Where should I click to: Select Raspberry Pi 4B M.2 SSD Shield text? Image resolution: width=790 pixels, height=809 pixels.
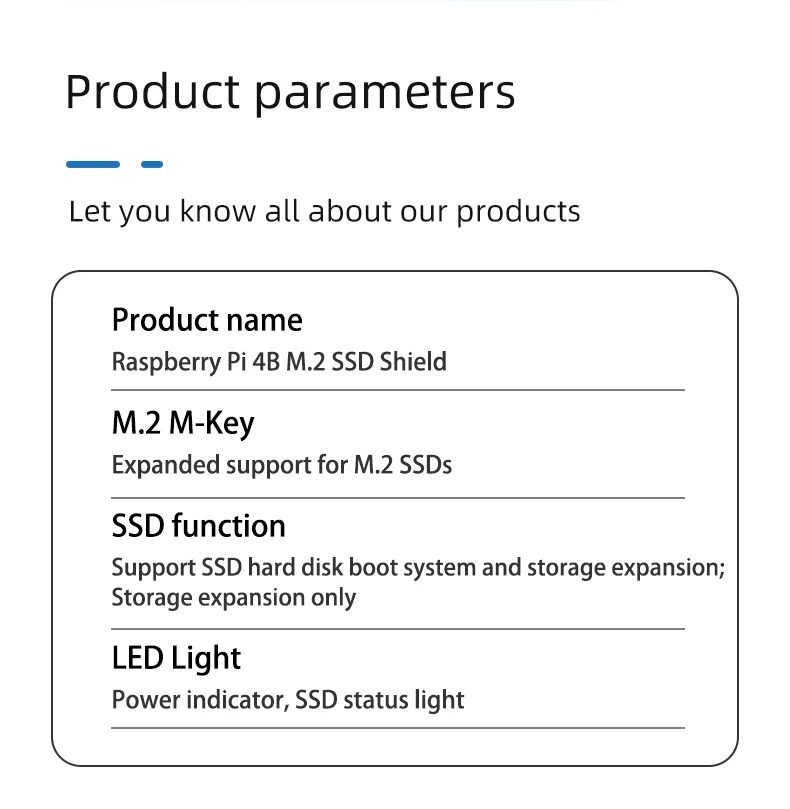click(279, 362)
